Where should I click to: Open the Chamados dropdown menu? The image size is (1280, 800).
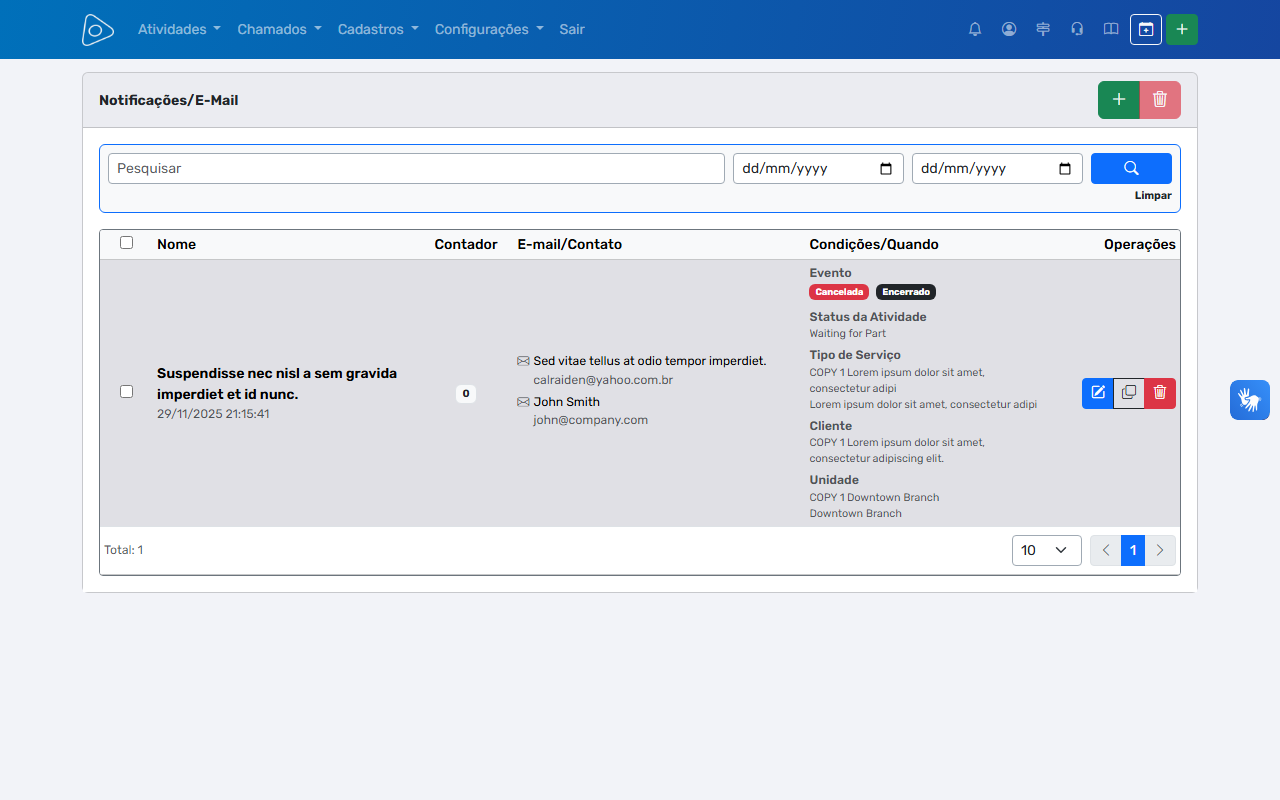(x=279, y=29)
